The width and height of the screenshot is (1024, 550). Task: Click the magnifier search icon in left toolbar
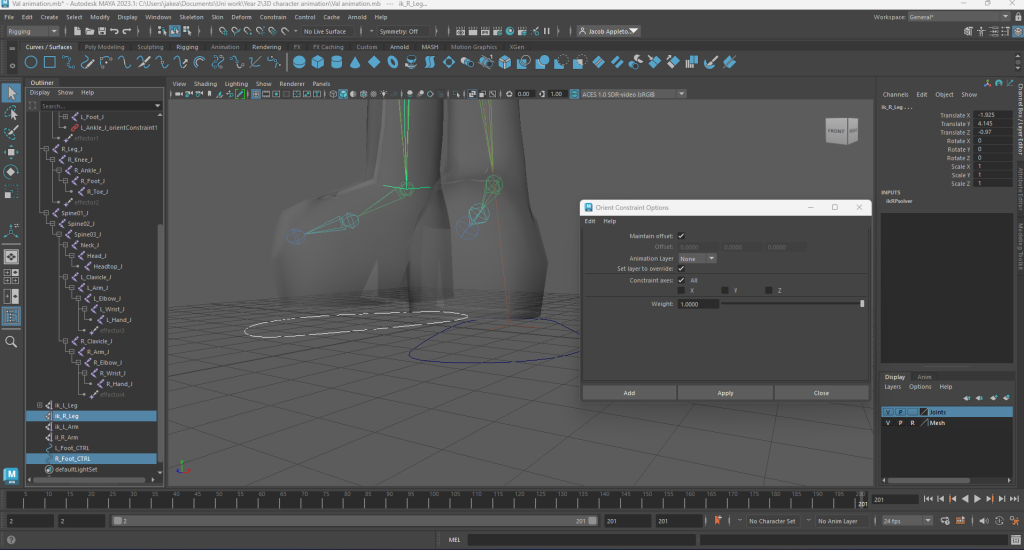[11, 342]
